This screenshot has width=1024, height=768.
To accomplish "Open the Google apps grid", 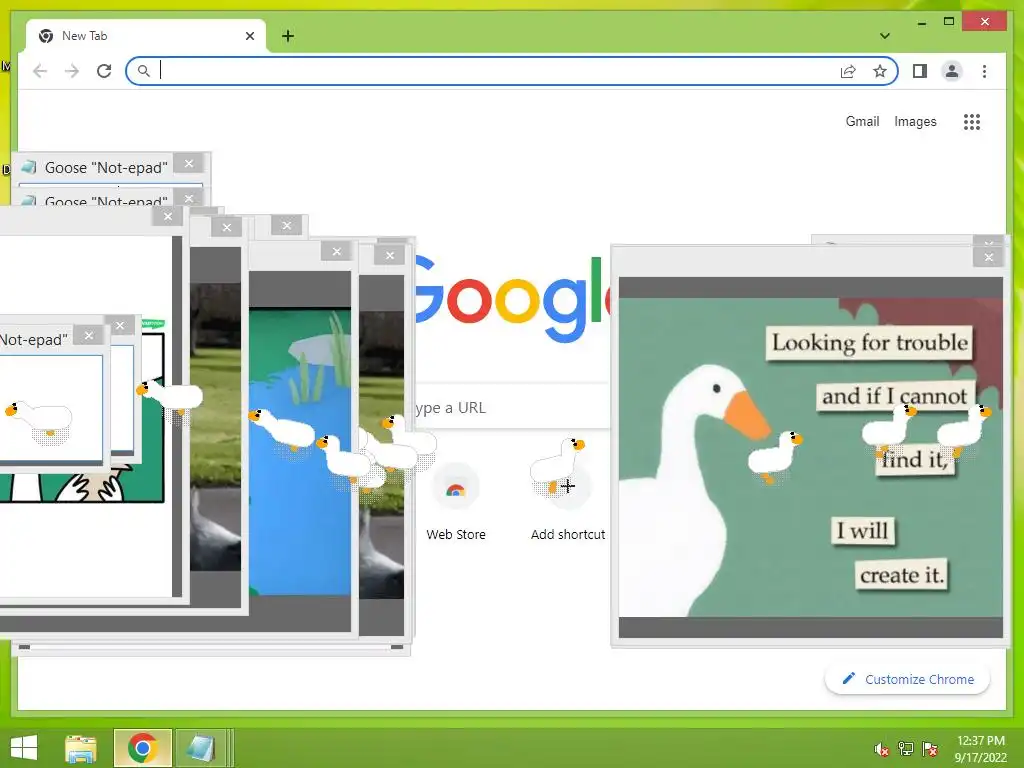I will point(972,121).
